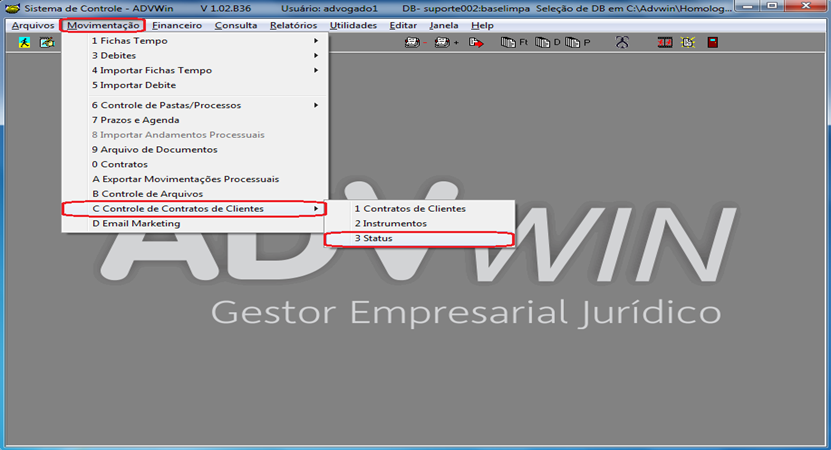Click the ADVWin title bar app icon
Image resolution: width=831 pixels, height=450 pixels.
(12, 8)
